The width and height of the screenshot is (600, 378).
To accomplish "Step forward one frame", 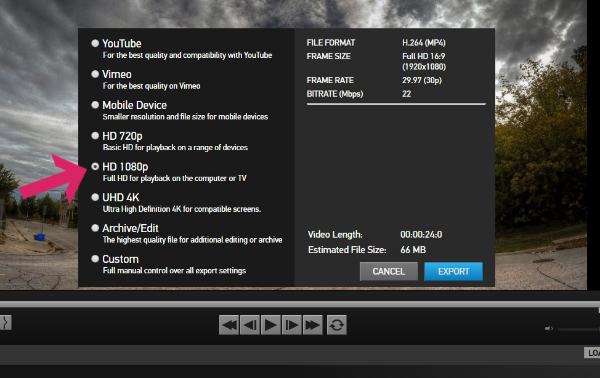I will tap(292, 325).
